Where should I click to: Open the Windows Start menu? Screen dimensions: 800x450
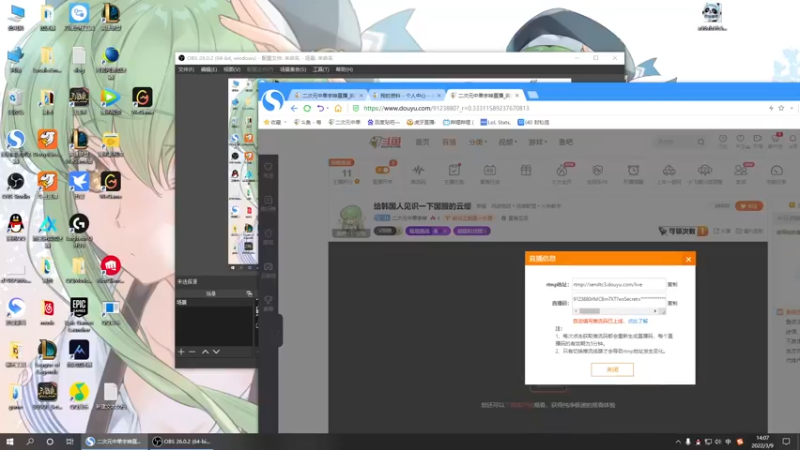[10, 442]
